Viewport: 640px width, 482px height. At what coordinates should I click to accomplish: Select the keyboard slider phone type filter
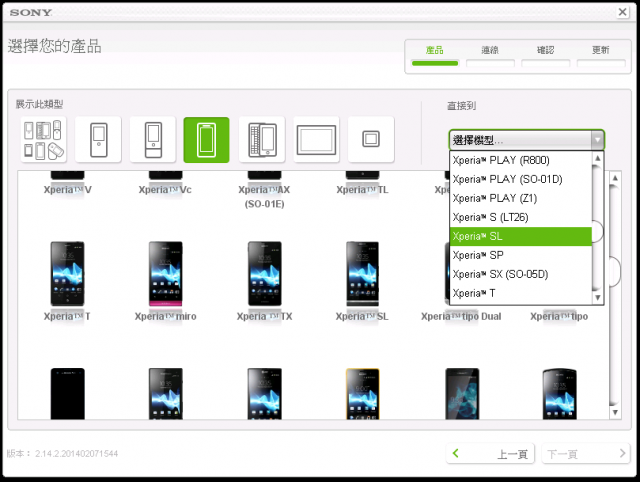[x=262, y=140]
